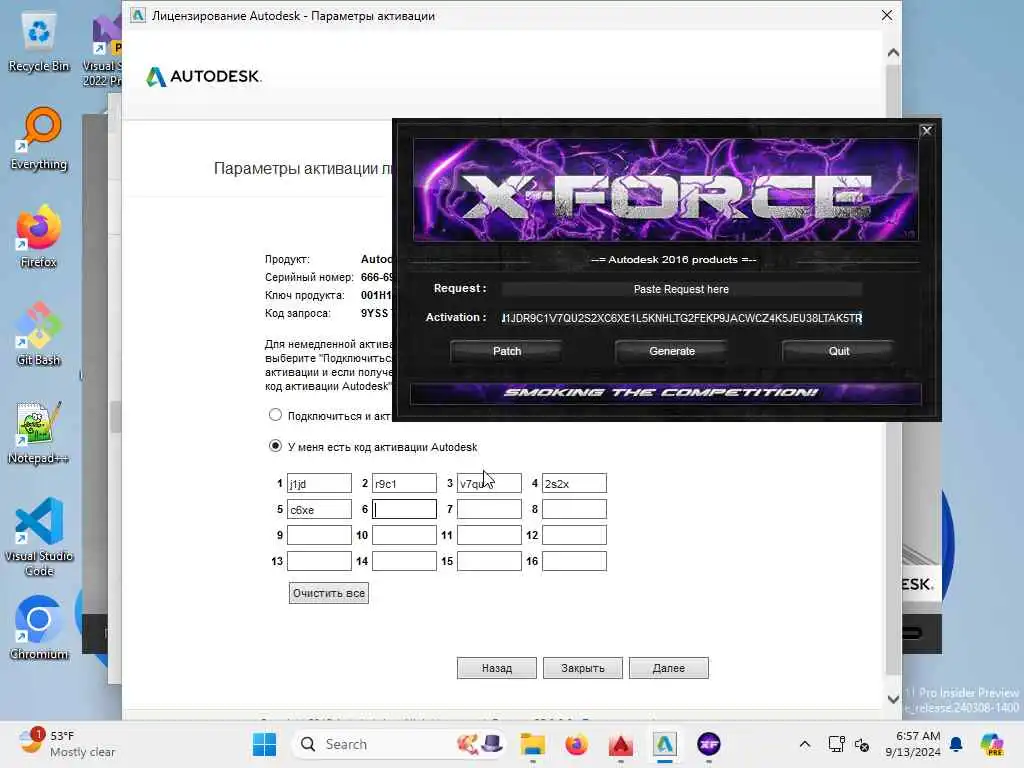The height and width of the screenshot is (768, 1024).
Task: Focus activation code field 16
Action: click(x=574, y=561)
